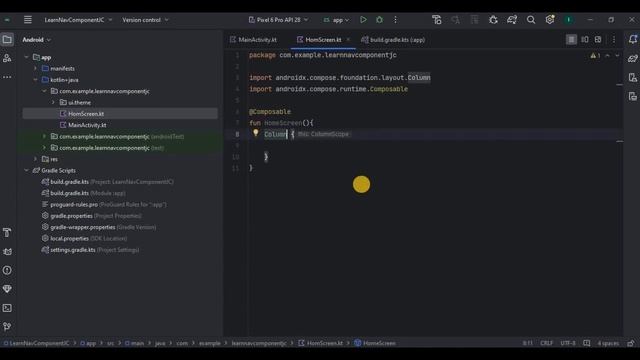
Task: Open IDE settings gear
Action: coord(550,20)
